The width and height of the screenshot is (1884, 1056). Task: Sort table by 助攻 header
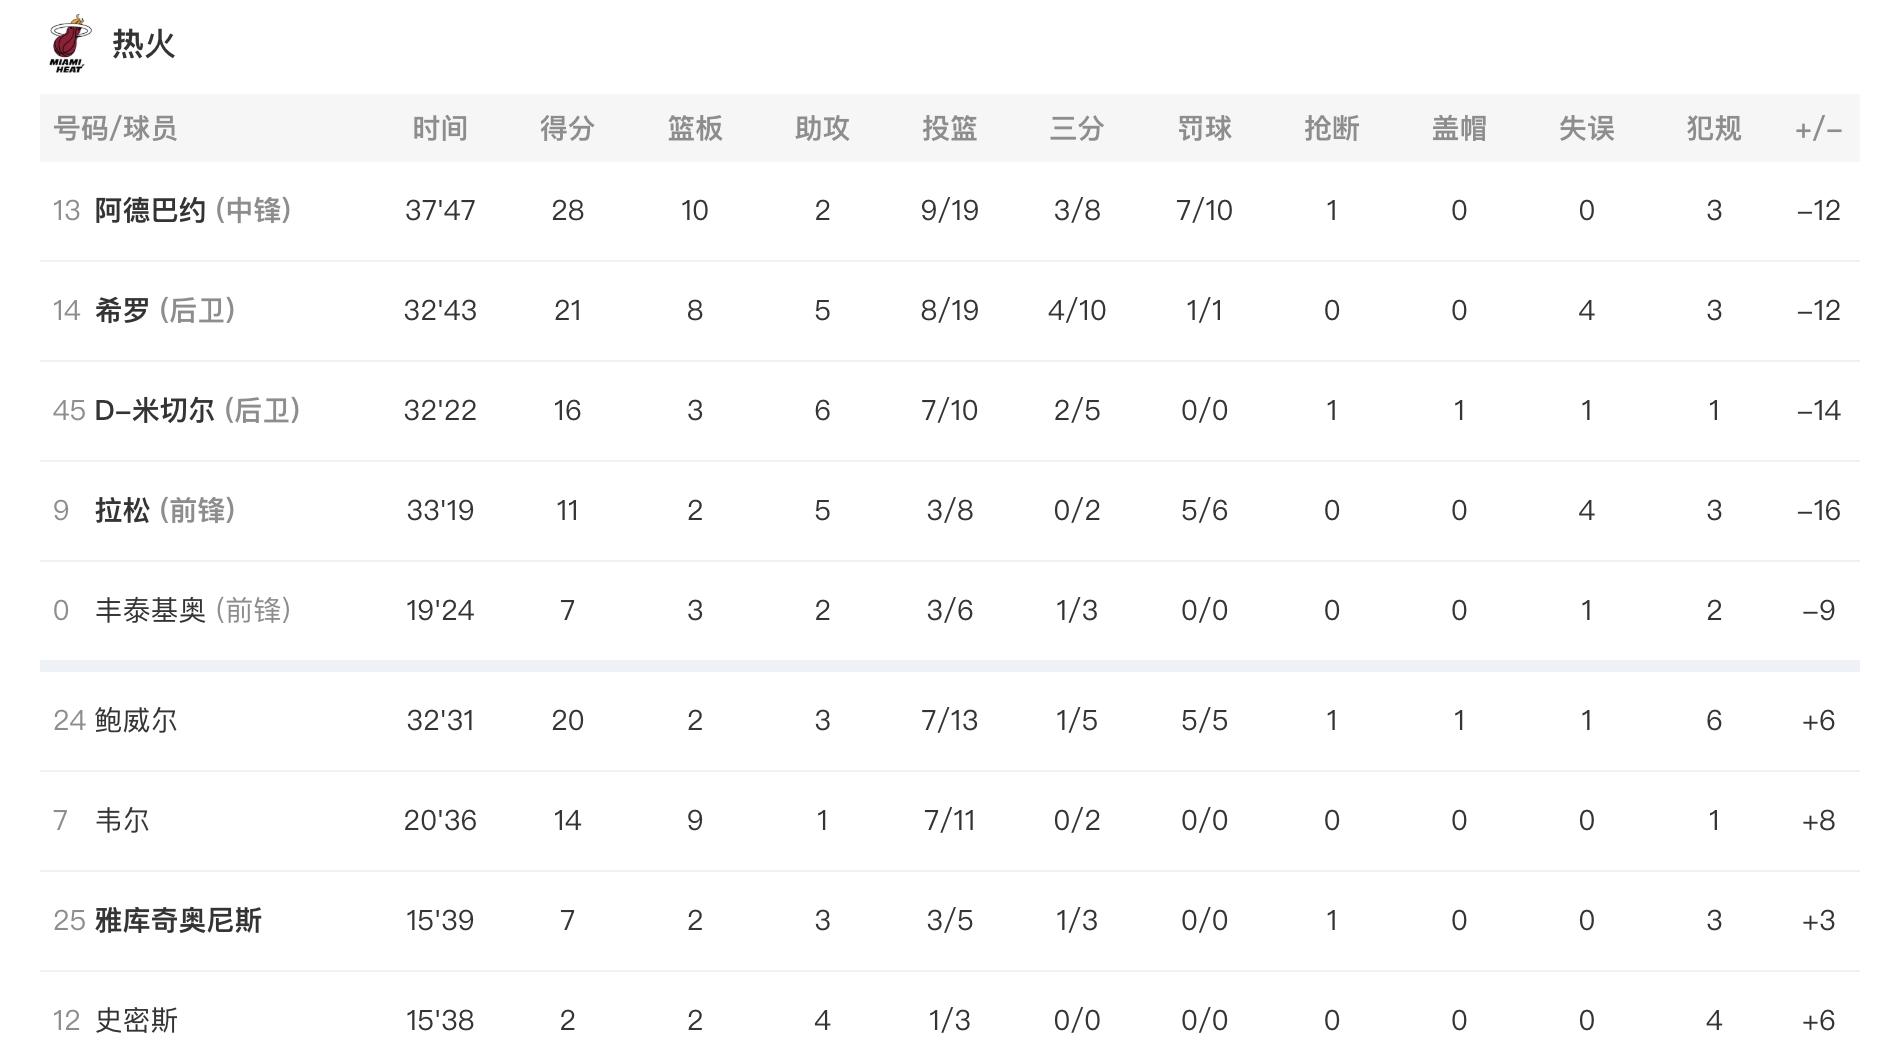tap(822, 129)
